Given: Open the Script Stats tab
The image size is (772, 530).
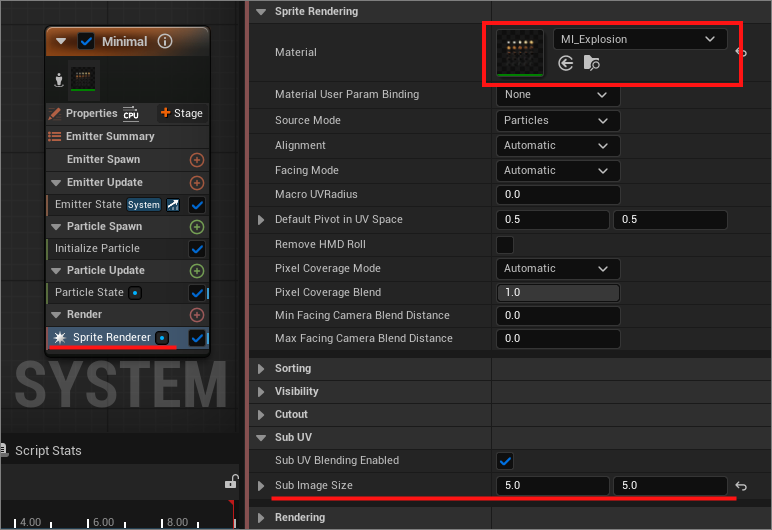Looking at the screenshot, I should [47, 451].
